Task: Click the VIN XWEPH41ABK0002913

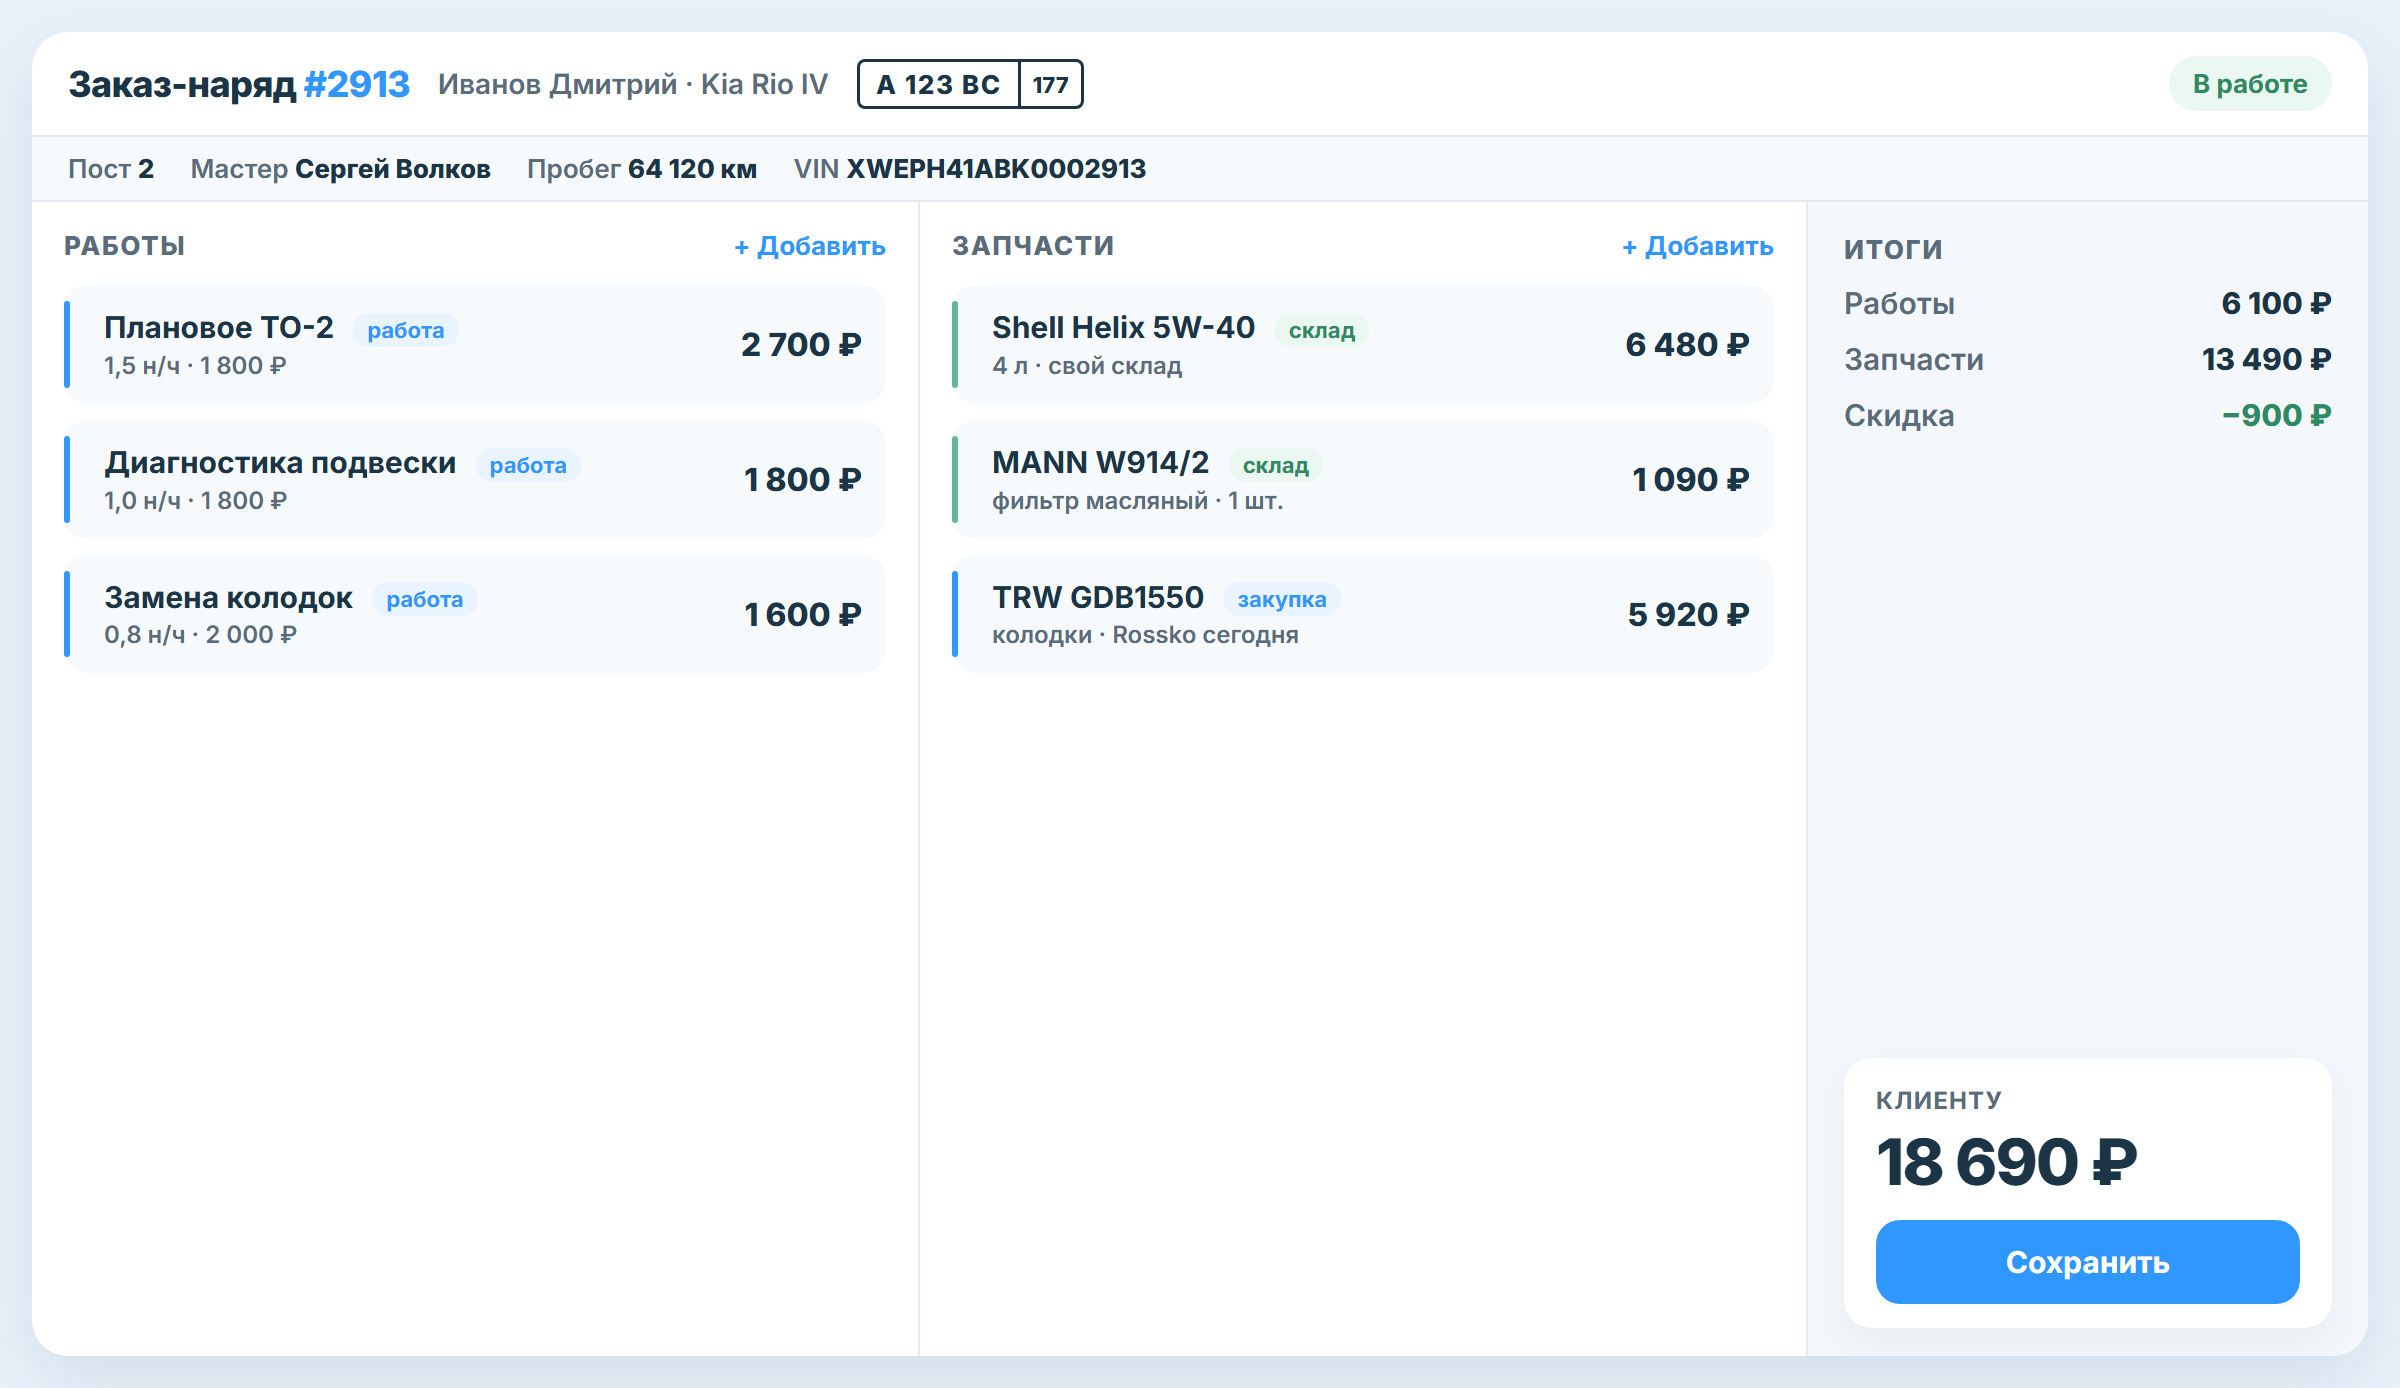Action: pyautogui.click(x=996, y=168)
